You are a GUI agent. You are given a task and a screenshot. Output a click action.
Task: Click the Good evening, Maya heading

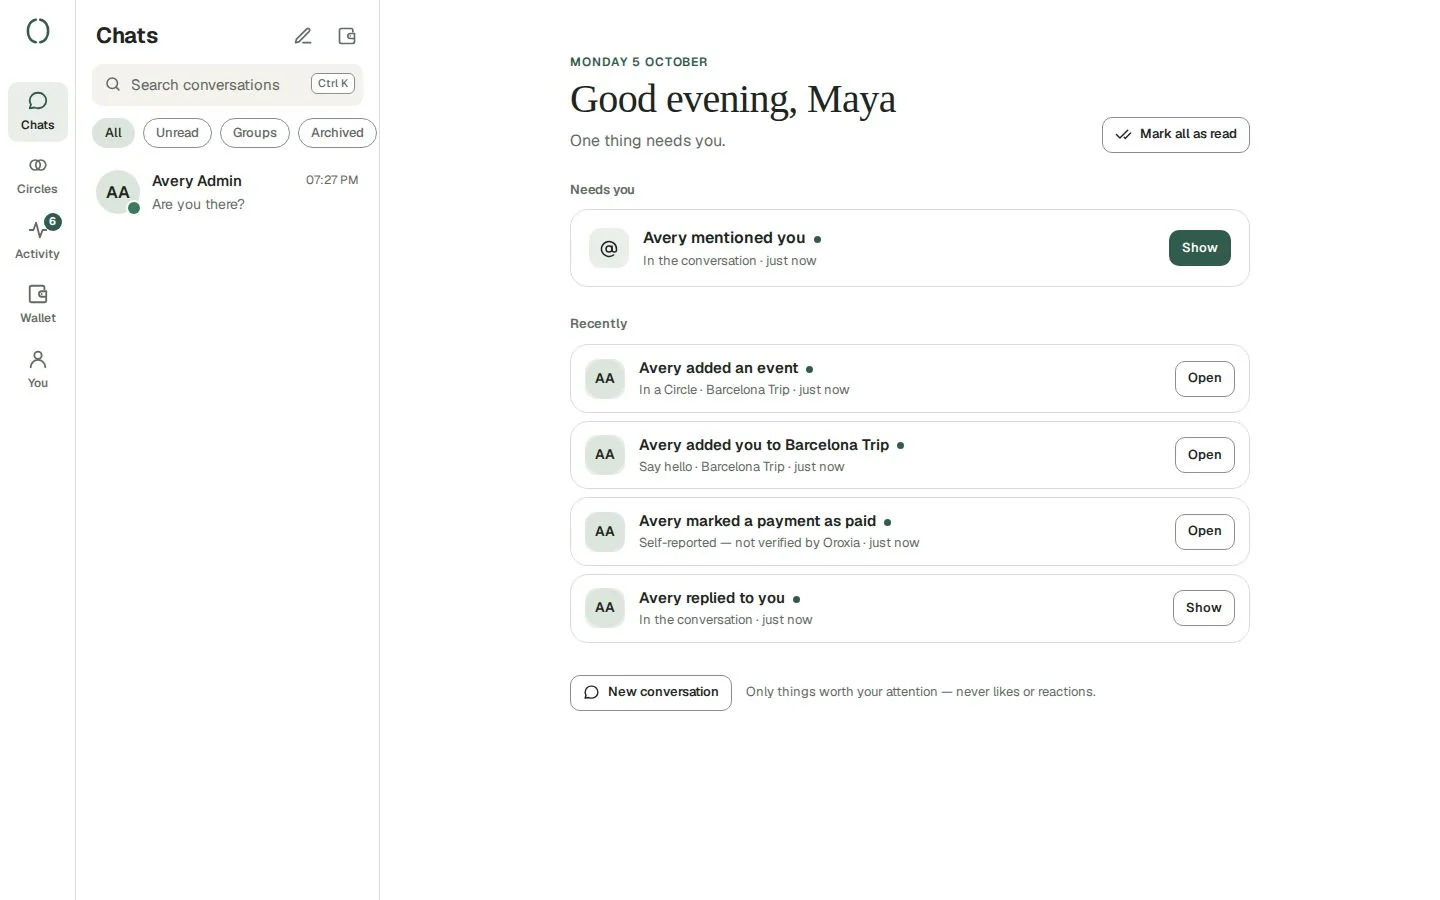click(x=733, y=100)
